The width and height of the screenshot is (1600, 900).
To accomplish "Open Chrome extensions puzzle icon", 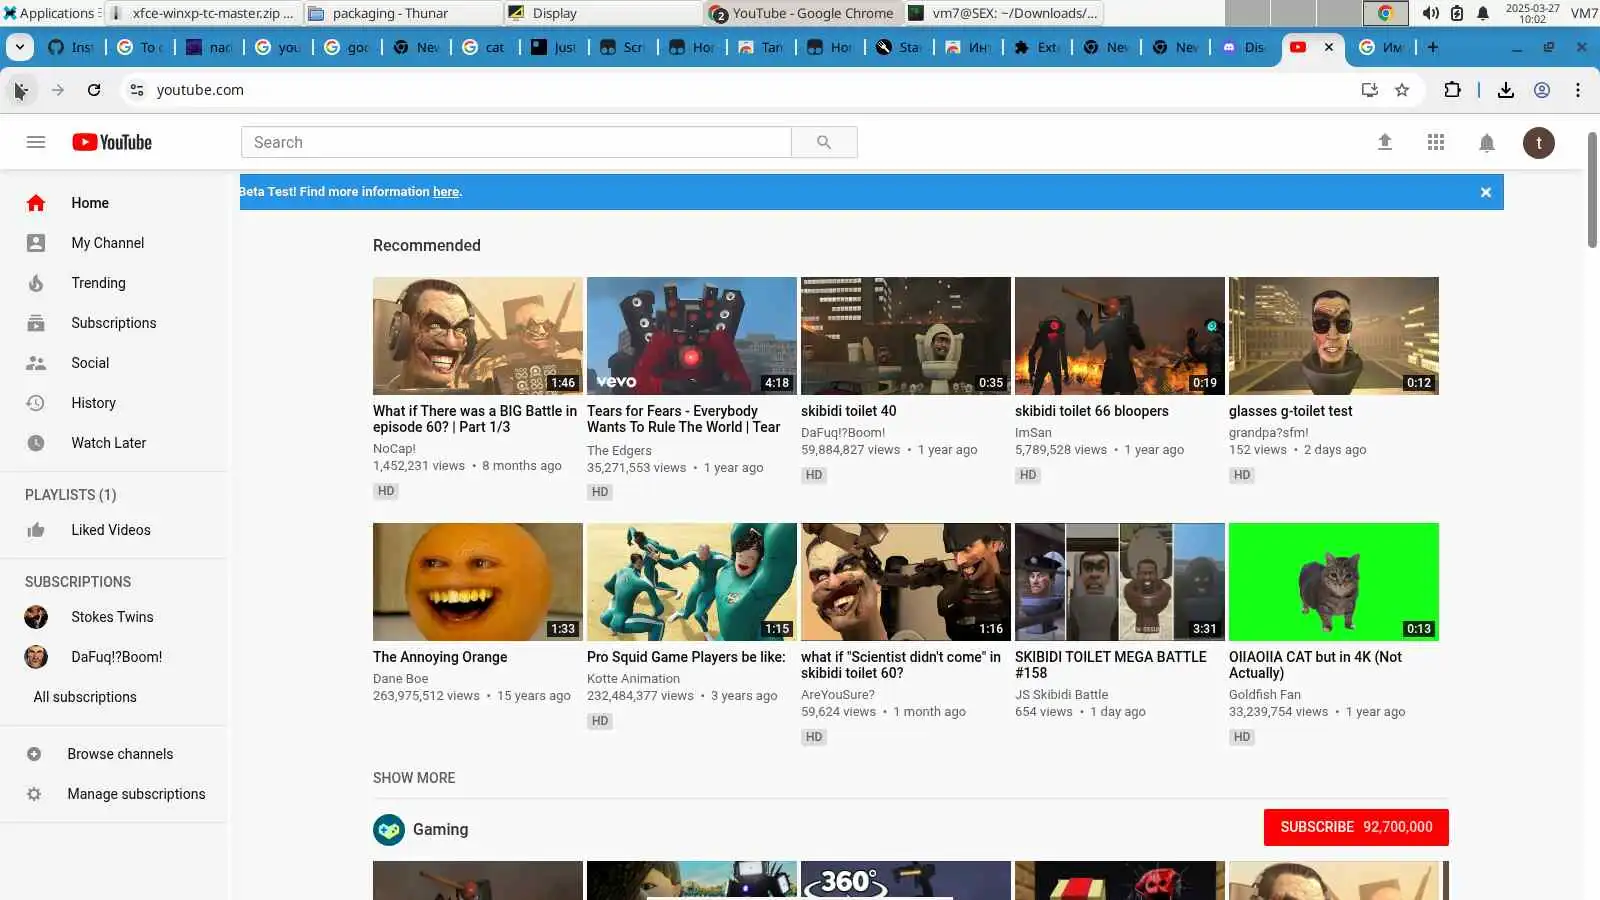I will pos(1453,90).
